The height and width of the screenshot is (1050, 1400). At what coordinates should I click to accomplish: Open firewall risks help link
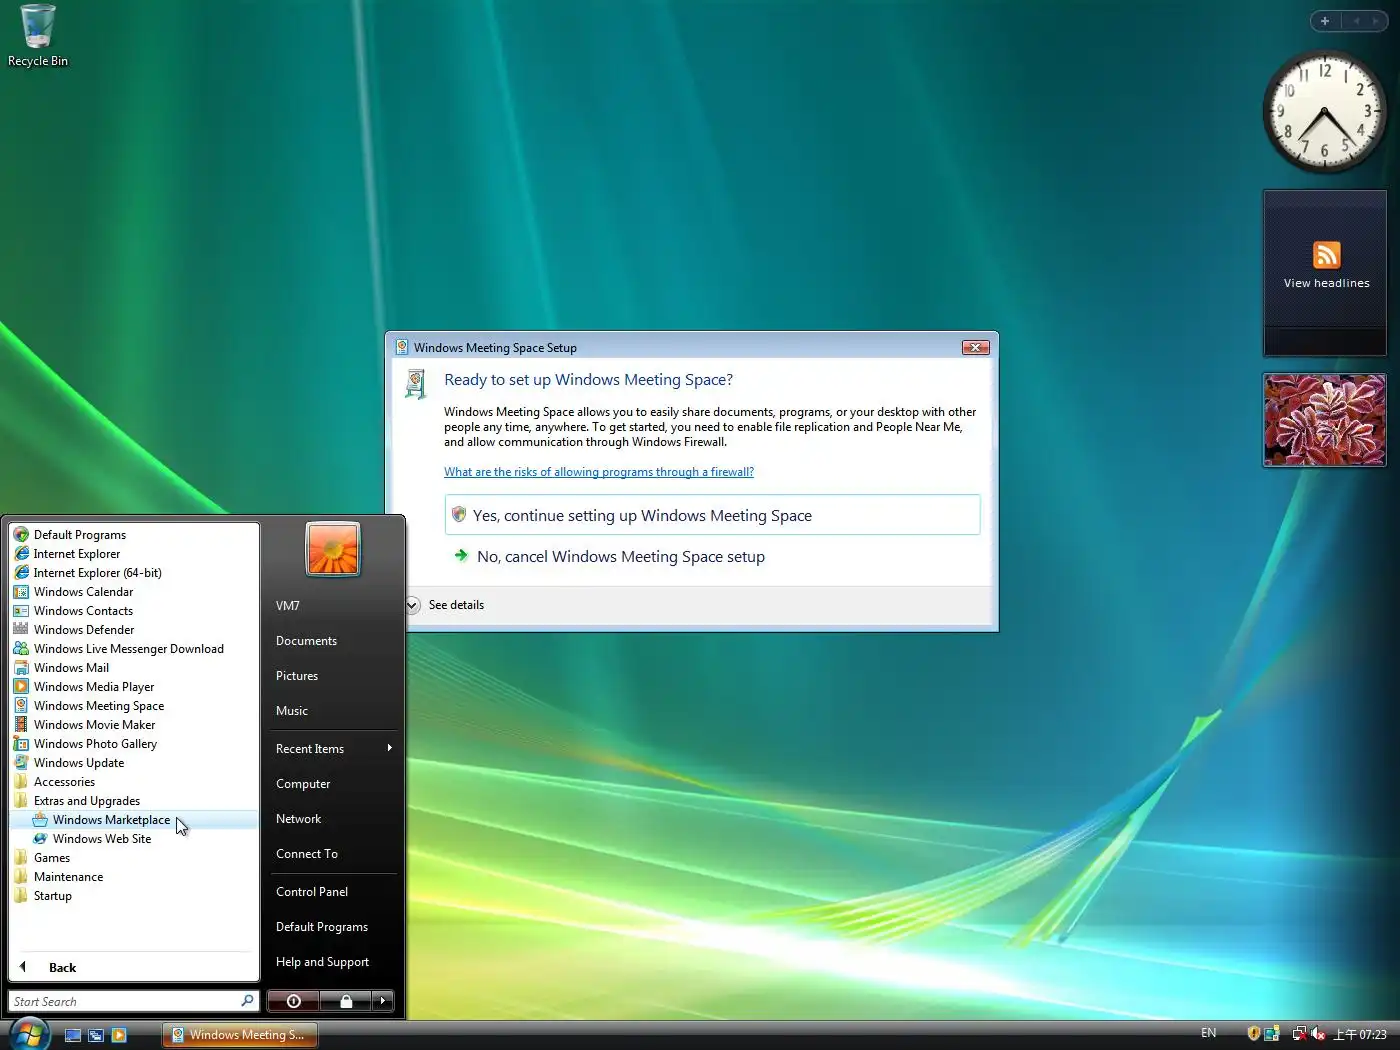[x=599, y=472]
